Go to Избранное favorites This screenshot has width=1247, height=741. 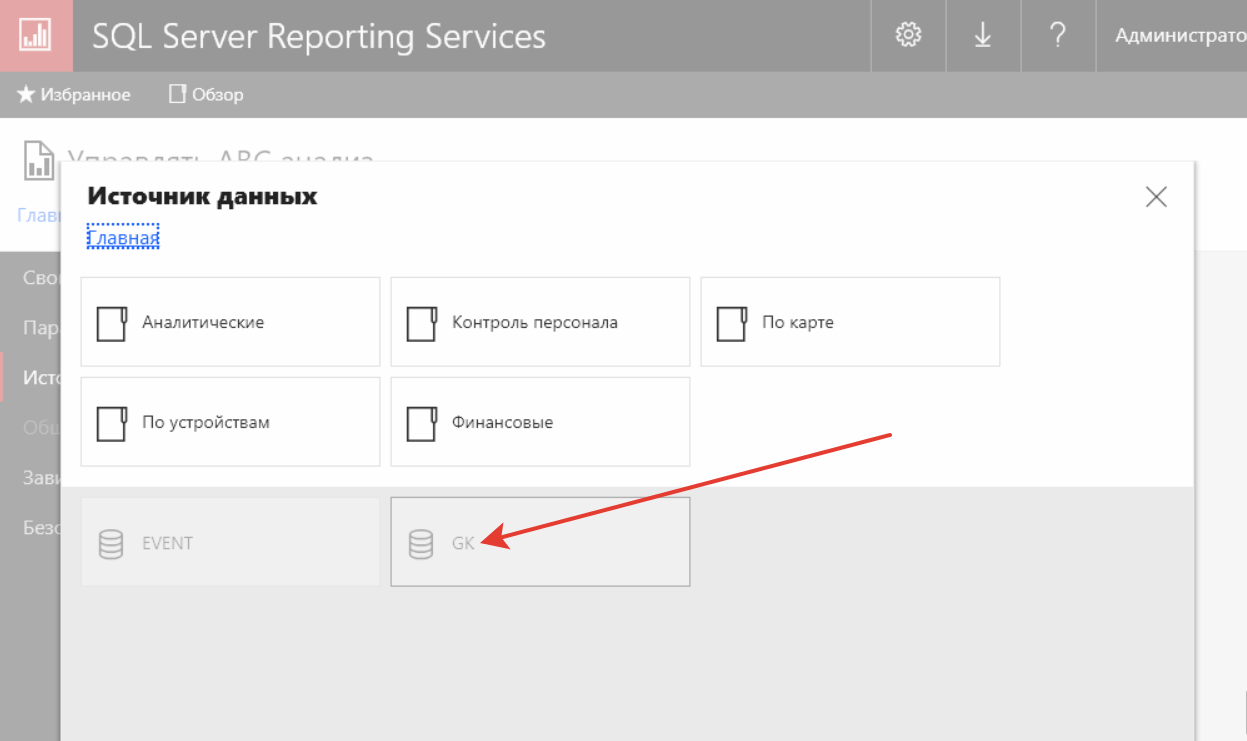coord(74,95)
